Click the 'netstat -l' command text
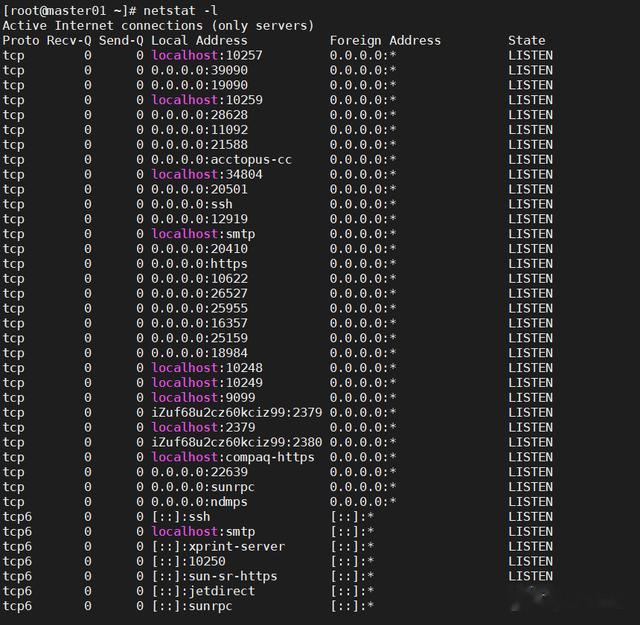The width and height of the screenshot is (640, 625). 180,11
